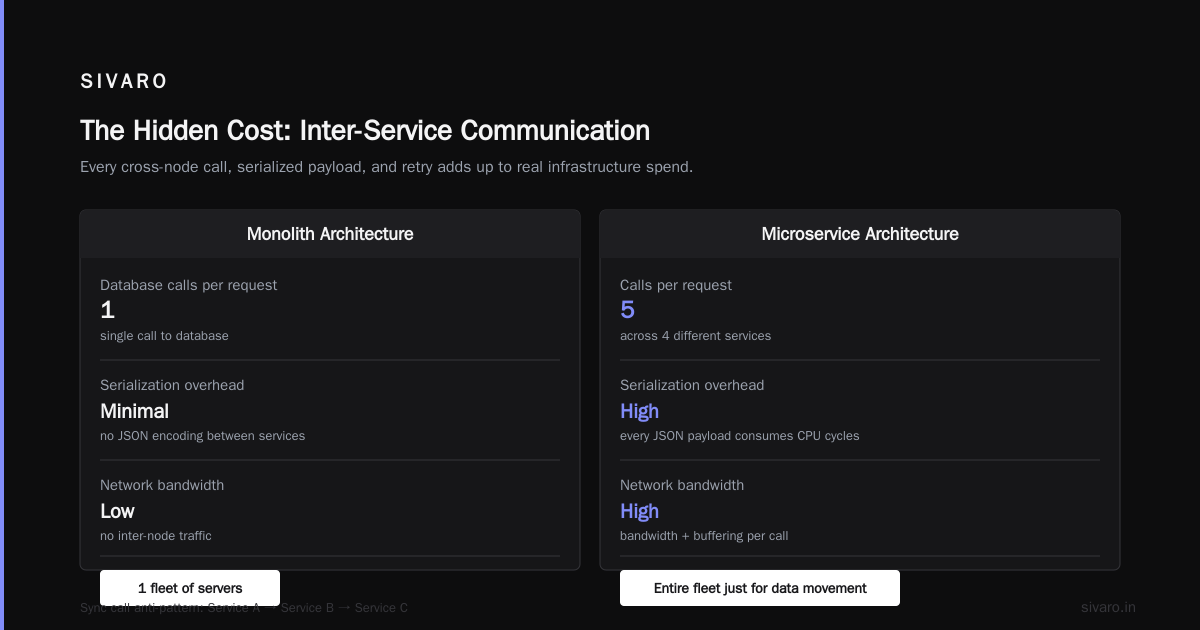Screen dimensions: 1200x630
Task: Click 'across 4 different services' note
Action: [x=695, y=336]
